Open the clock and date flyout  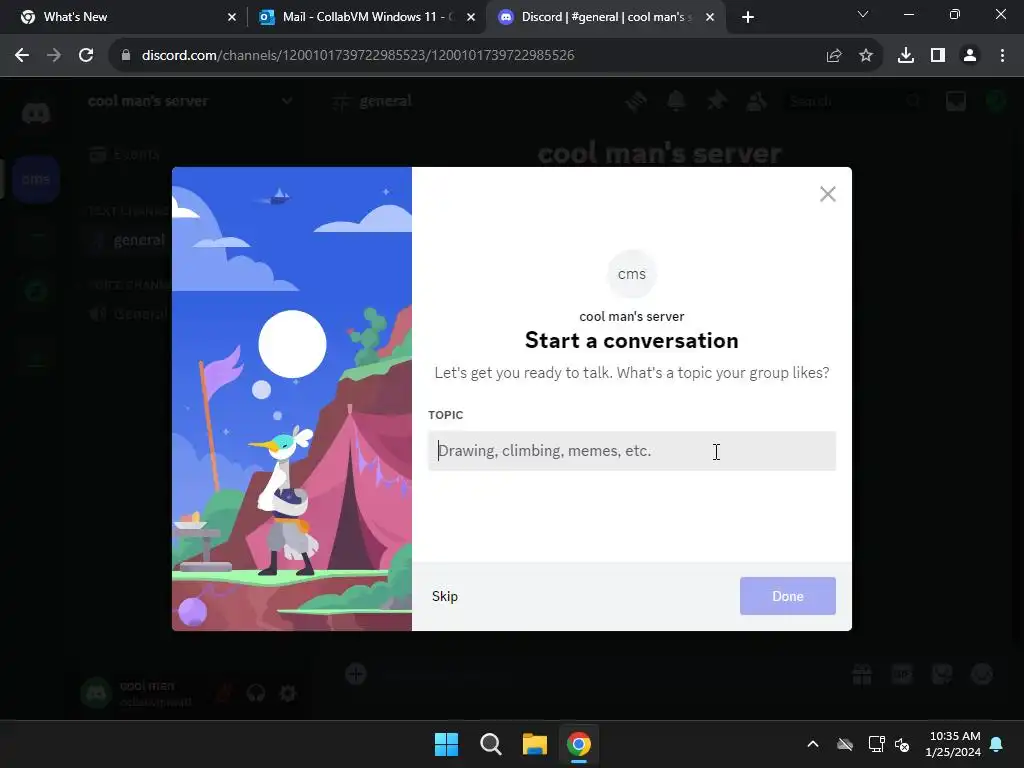point(953,744)
